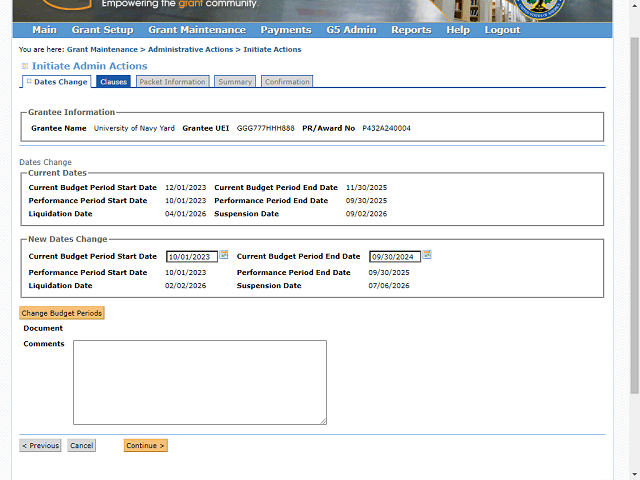Click current budget end date 11/30/2025
This screenshot has width=640, height=480.
tap(367, 188)
